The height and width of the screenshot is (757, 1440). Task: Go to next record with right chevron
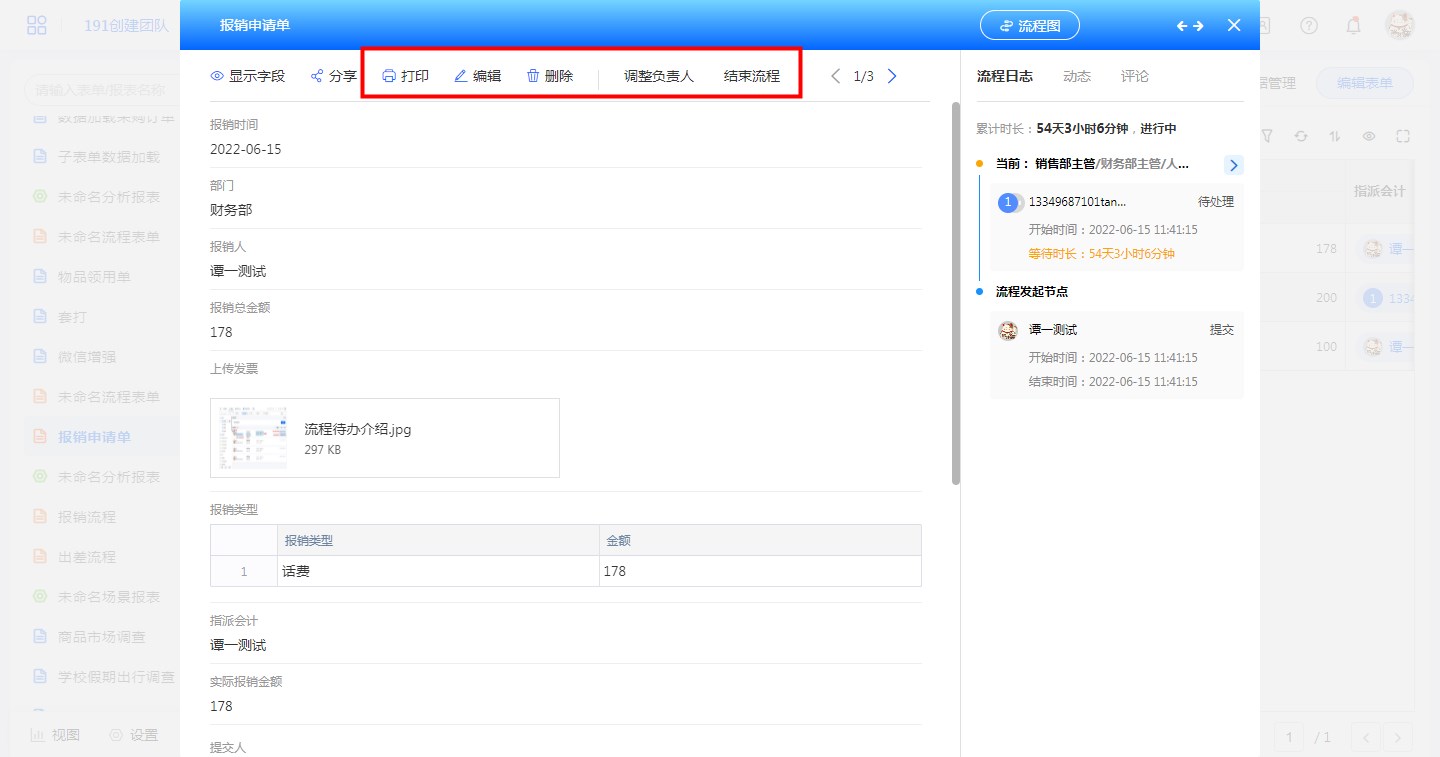(x=892, y=76)
